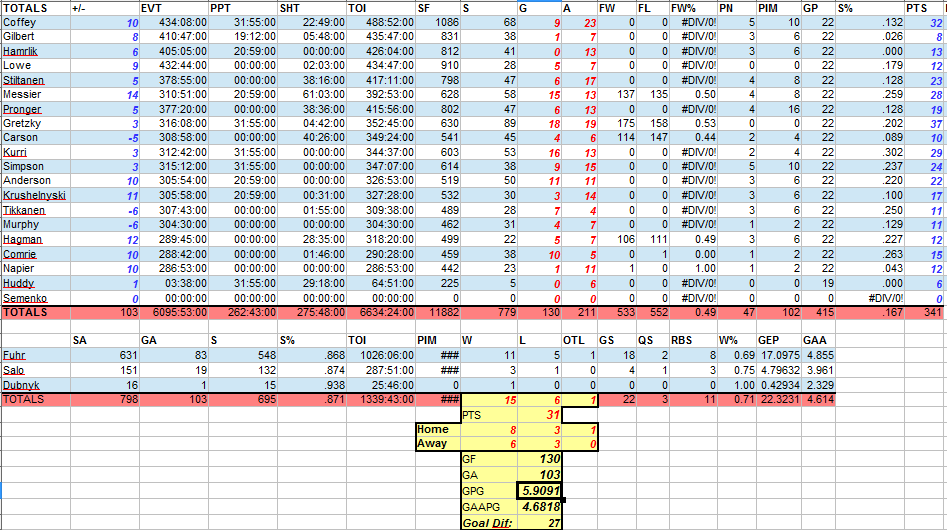Click the Semenko player name cell
Viewport: 947px width, 530px height.
coord(36,298)
